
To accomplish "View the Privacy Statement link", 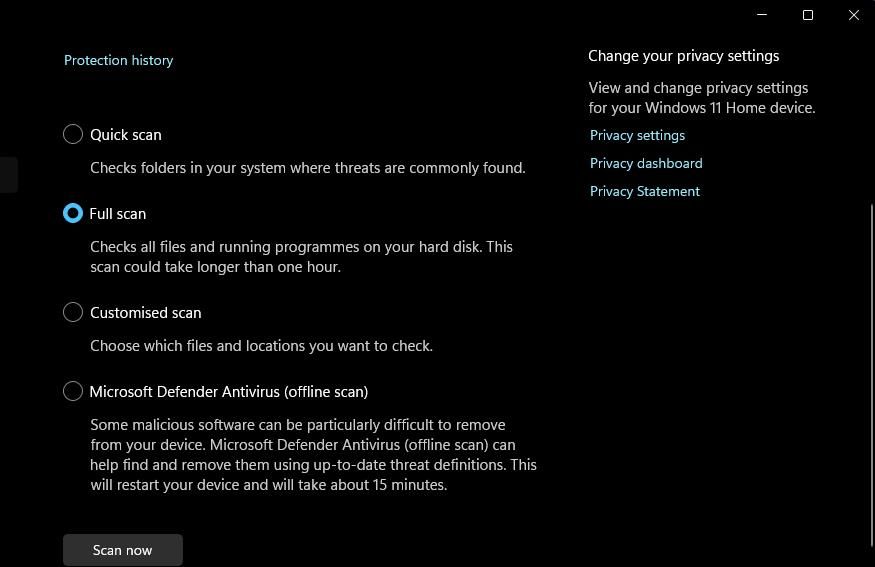I will pos(645,191).
